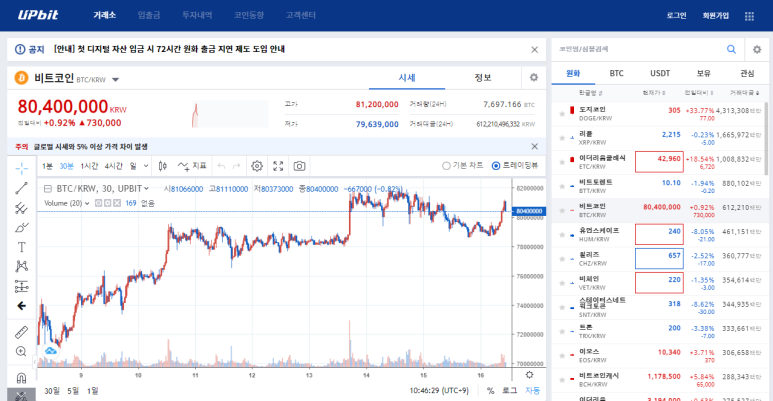The width and height of the screenshot is (773, 401).
Task: Open the 입출금 menu
Action: point(149,15)
